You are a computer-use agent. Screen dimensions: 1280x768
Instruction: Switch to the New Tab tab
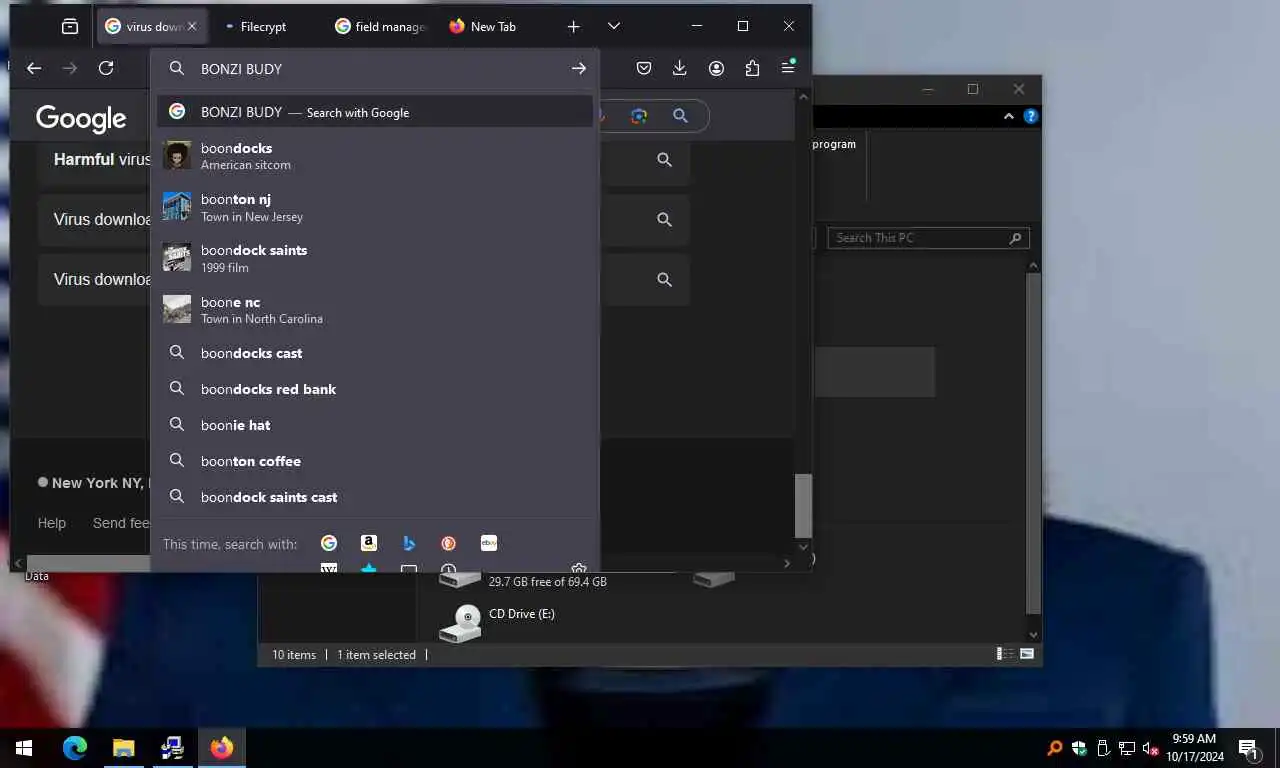click(x=494, y=27)
